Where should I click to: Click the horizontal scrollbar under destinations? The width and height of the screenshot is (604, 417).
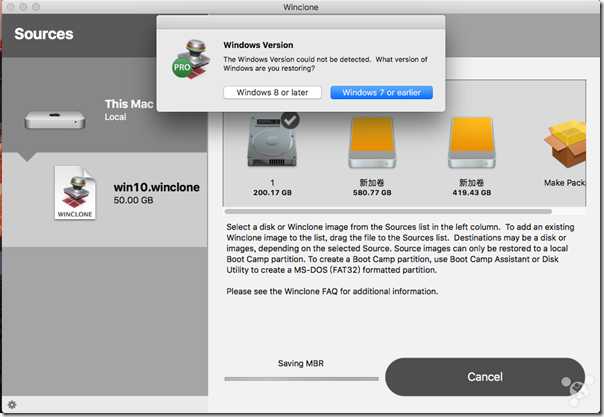click(388, 211)
